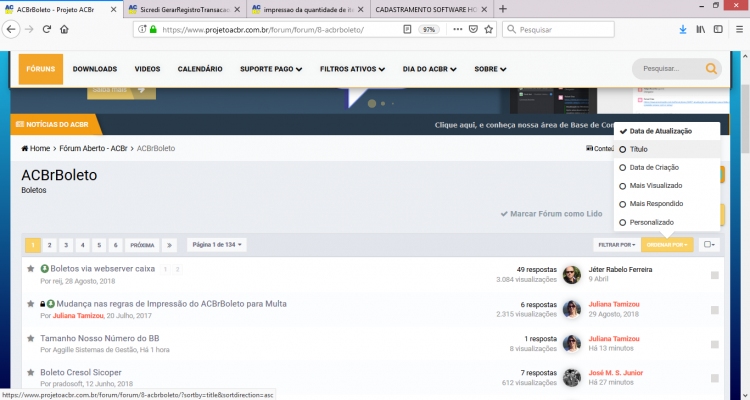750x400 pixels.
Task: Jump to last page double-arrow button
Action: (169, 245)
